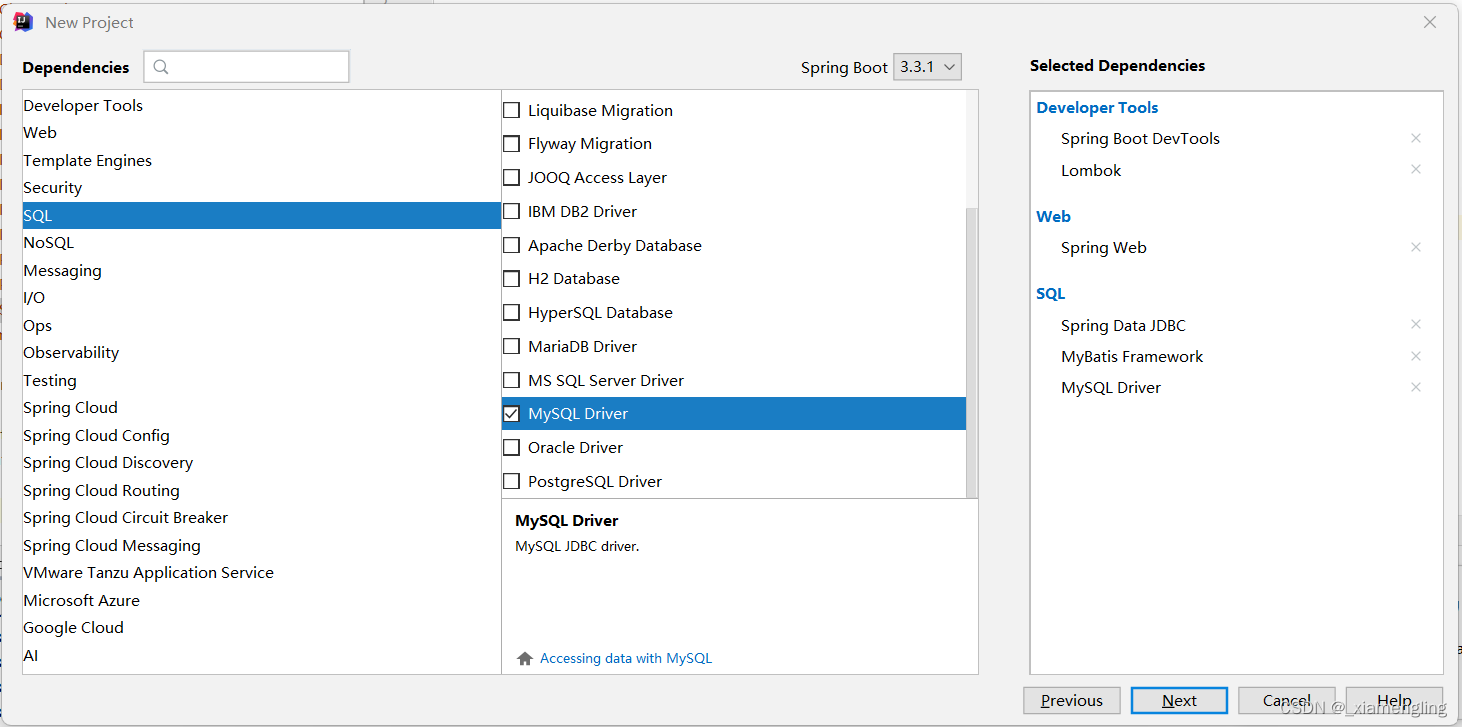Open the Accessing data with MySQL link
The width and height of the screenshot is (1462, 727).
click(x=626, y=658)
